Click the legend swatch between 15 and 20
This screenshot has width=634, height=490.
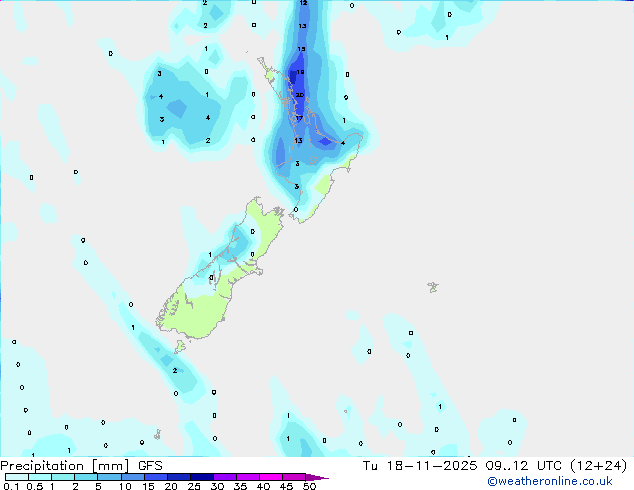156,477
